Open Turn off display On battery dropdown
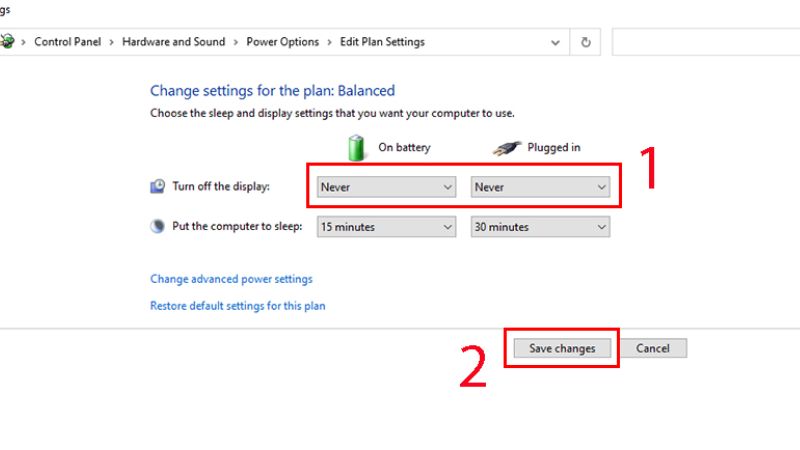This screenshot has height=450, width=800. tap(387, 187)
